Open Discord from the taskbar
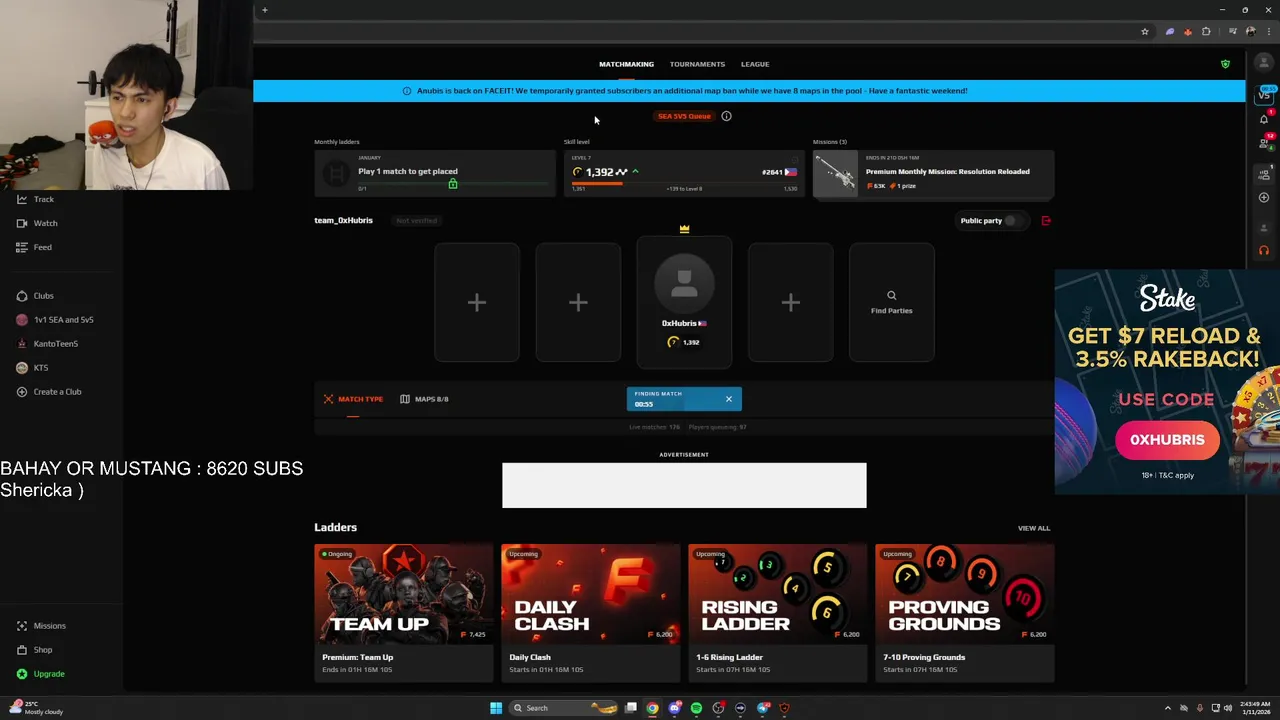This screenshot has width=1280, height=720. 675,708
